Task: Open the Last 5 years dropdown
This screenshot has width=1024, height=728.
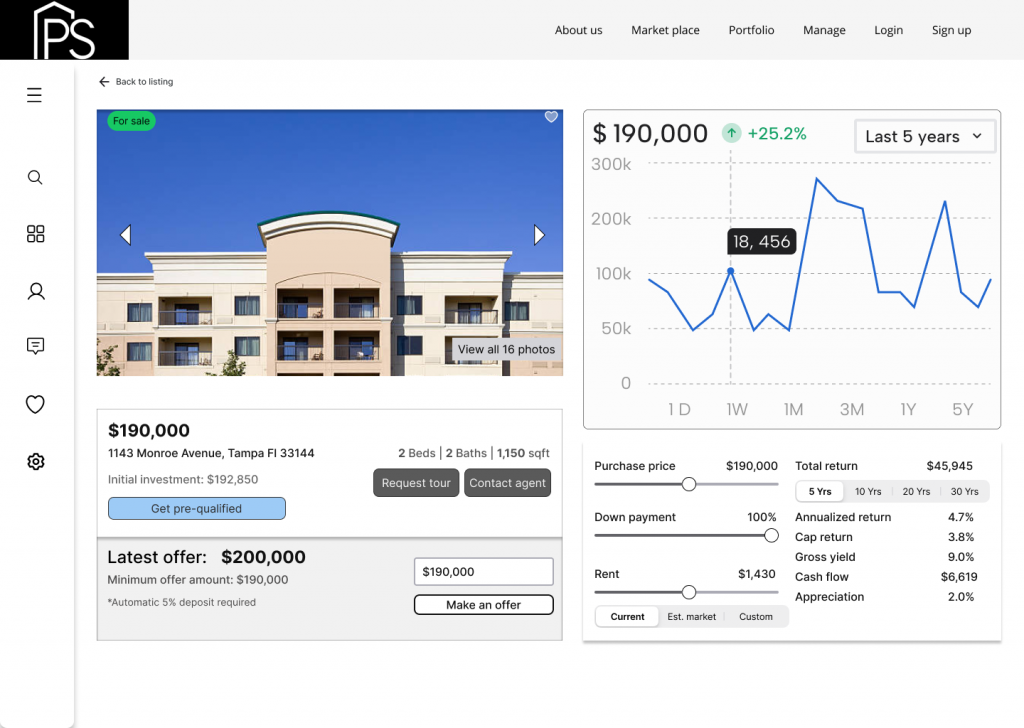Action: (x=924, y=136)
